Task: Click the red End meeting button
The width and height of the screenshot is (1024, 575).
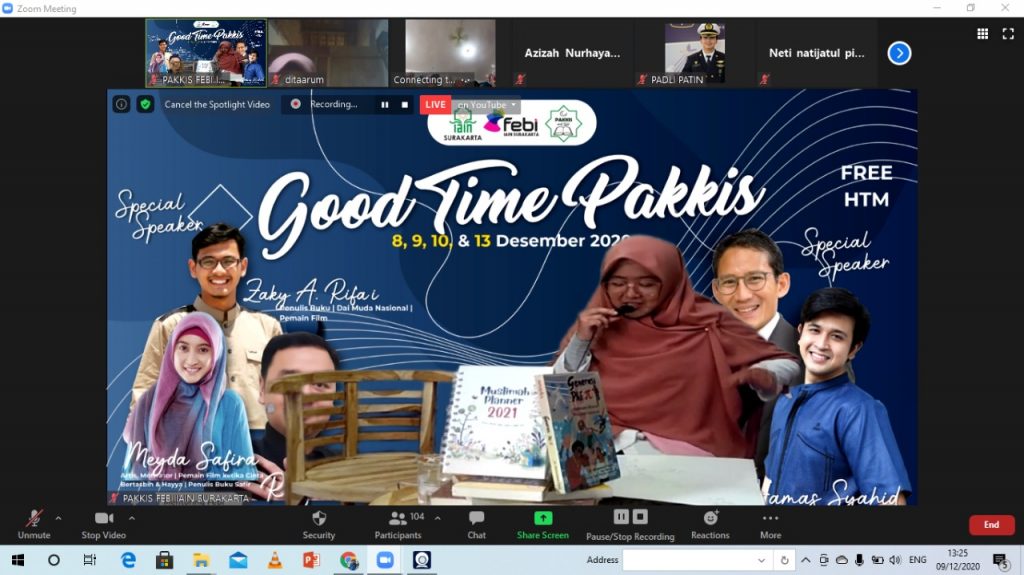Action: pyautogui.click(x=991, y=525)
